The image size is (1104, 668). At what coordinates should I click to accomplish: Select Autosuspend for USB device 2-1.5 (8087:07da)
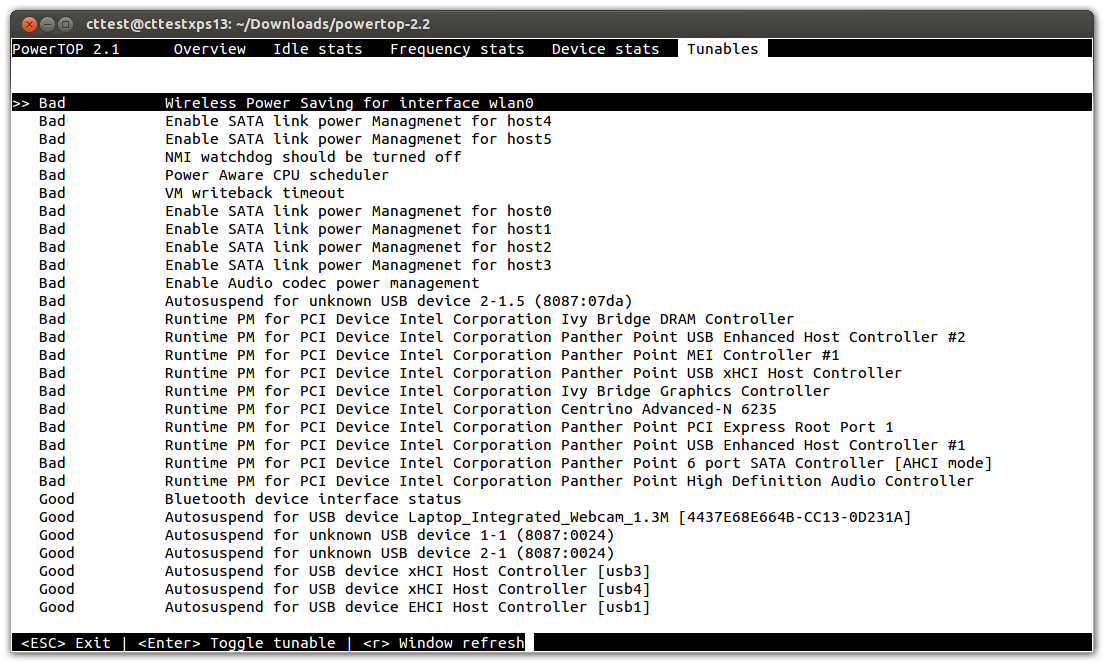[x=552, y=301]
